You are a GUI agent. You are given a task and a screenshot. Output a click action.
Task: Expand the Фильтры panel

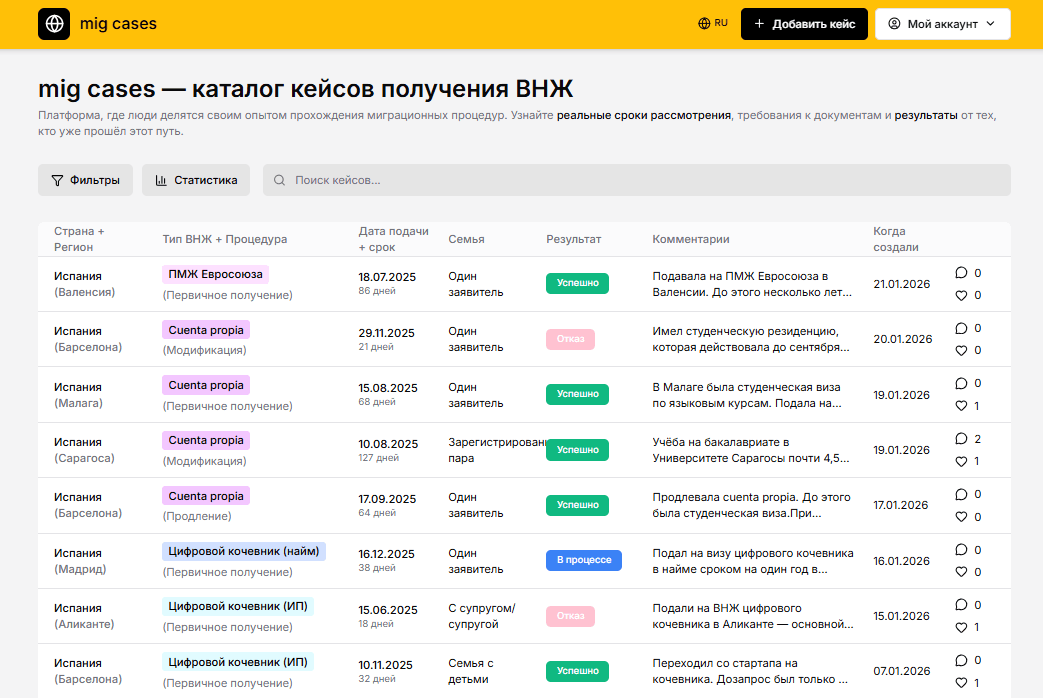[85, 180]
